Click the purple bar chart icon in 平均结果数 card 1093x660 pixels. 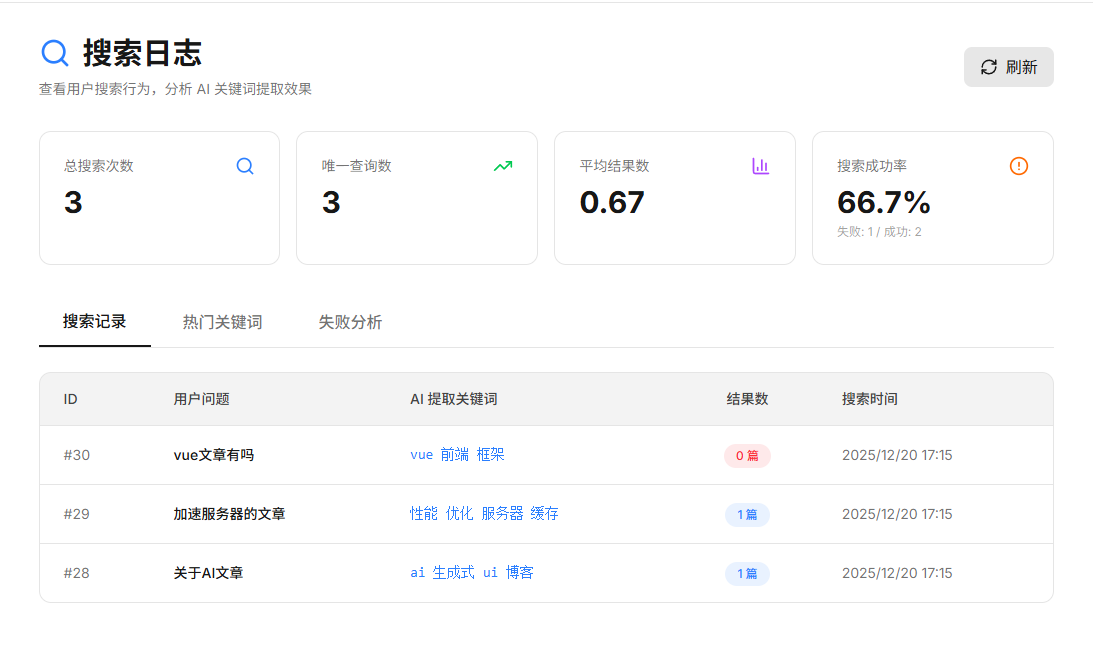tap(760, 166)
